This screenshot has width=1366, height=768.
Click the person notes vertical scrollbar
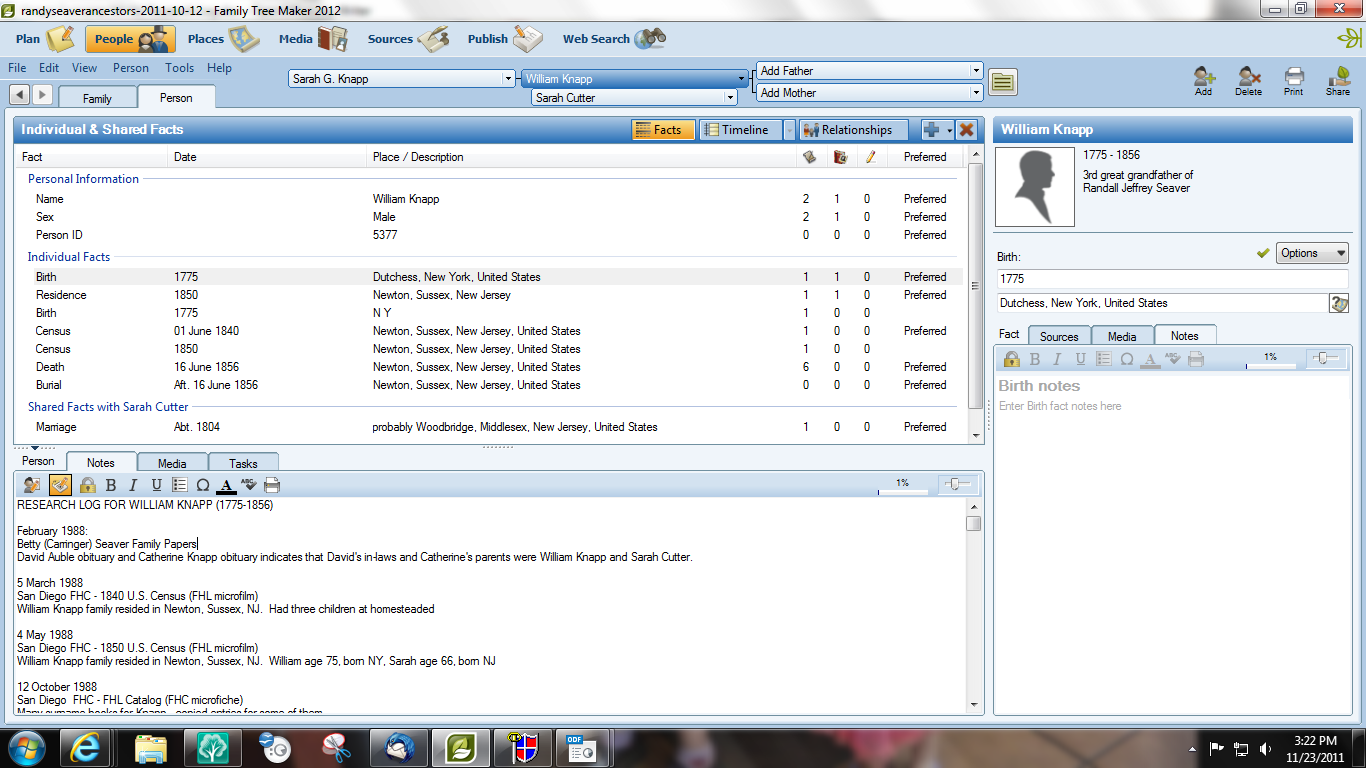click(974, 605)
